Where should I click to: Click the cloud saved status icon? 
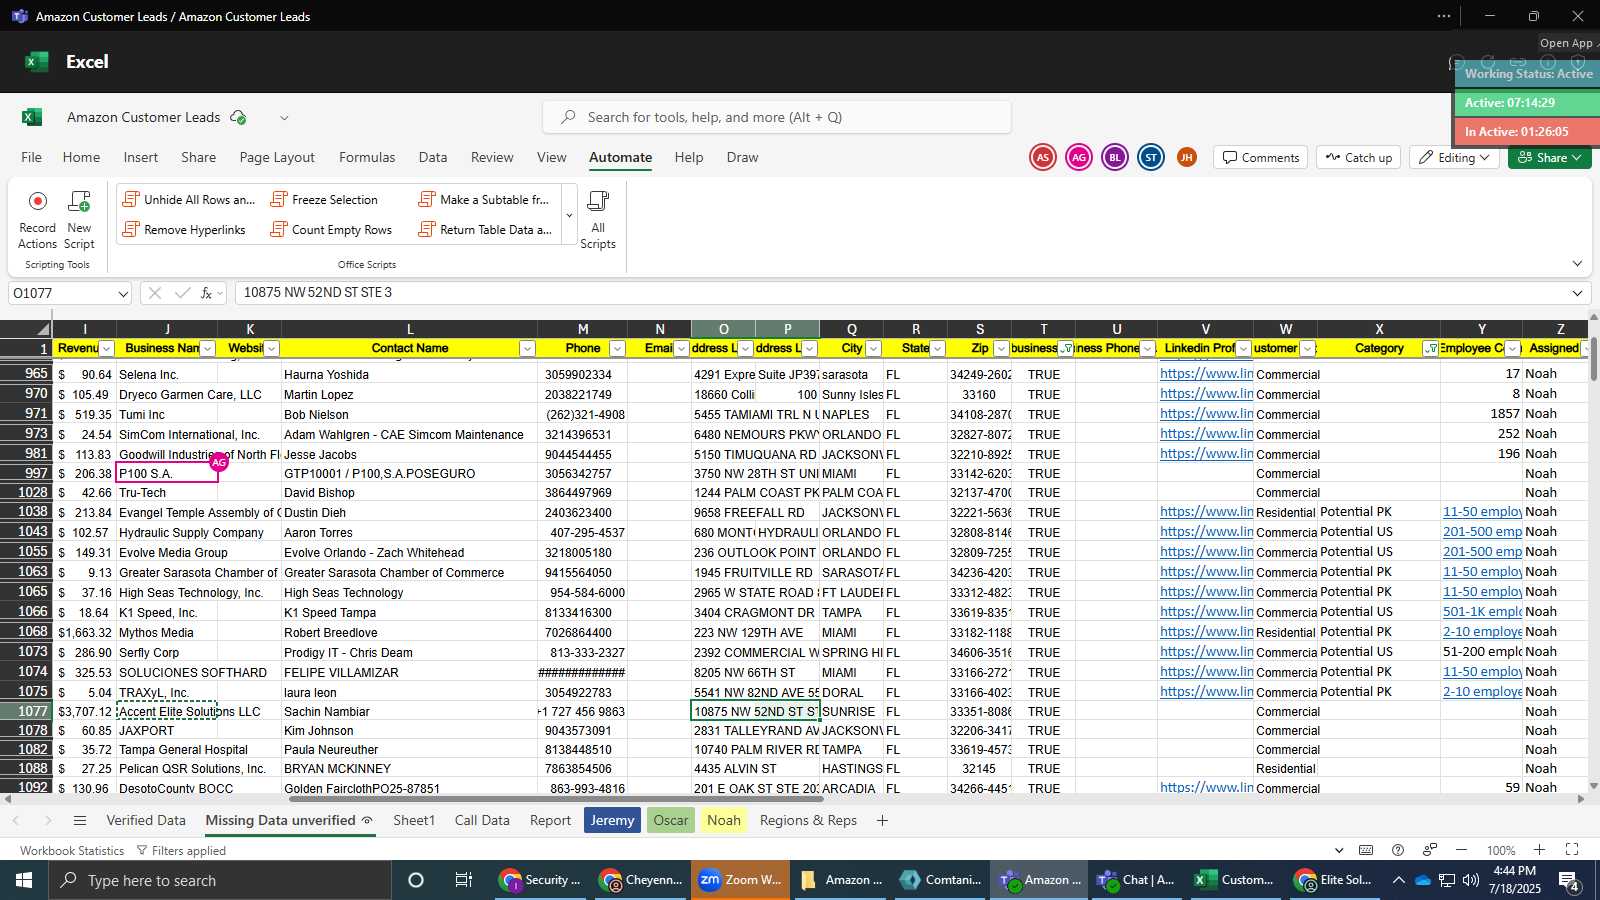238,117
